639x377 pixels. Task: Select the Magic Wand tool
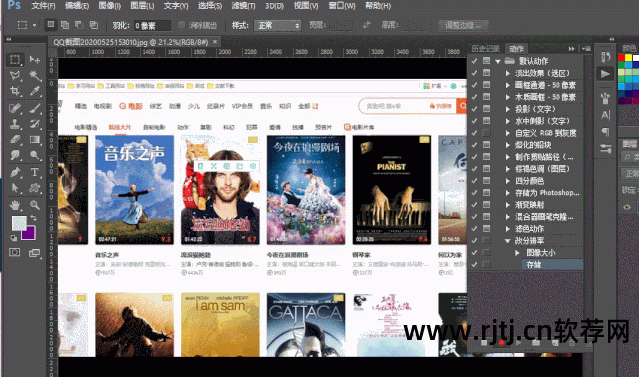[35, 75]
